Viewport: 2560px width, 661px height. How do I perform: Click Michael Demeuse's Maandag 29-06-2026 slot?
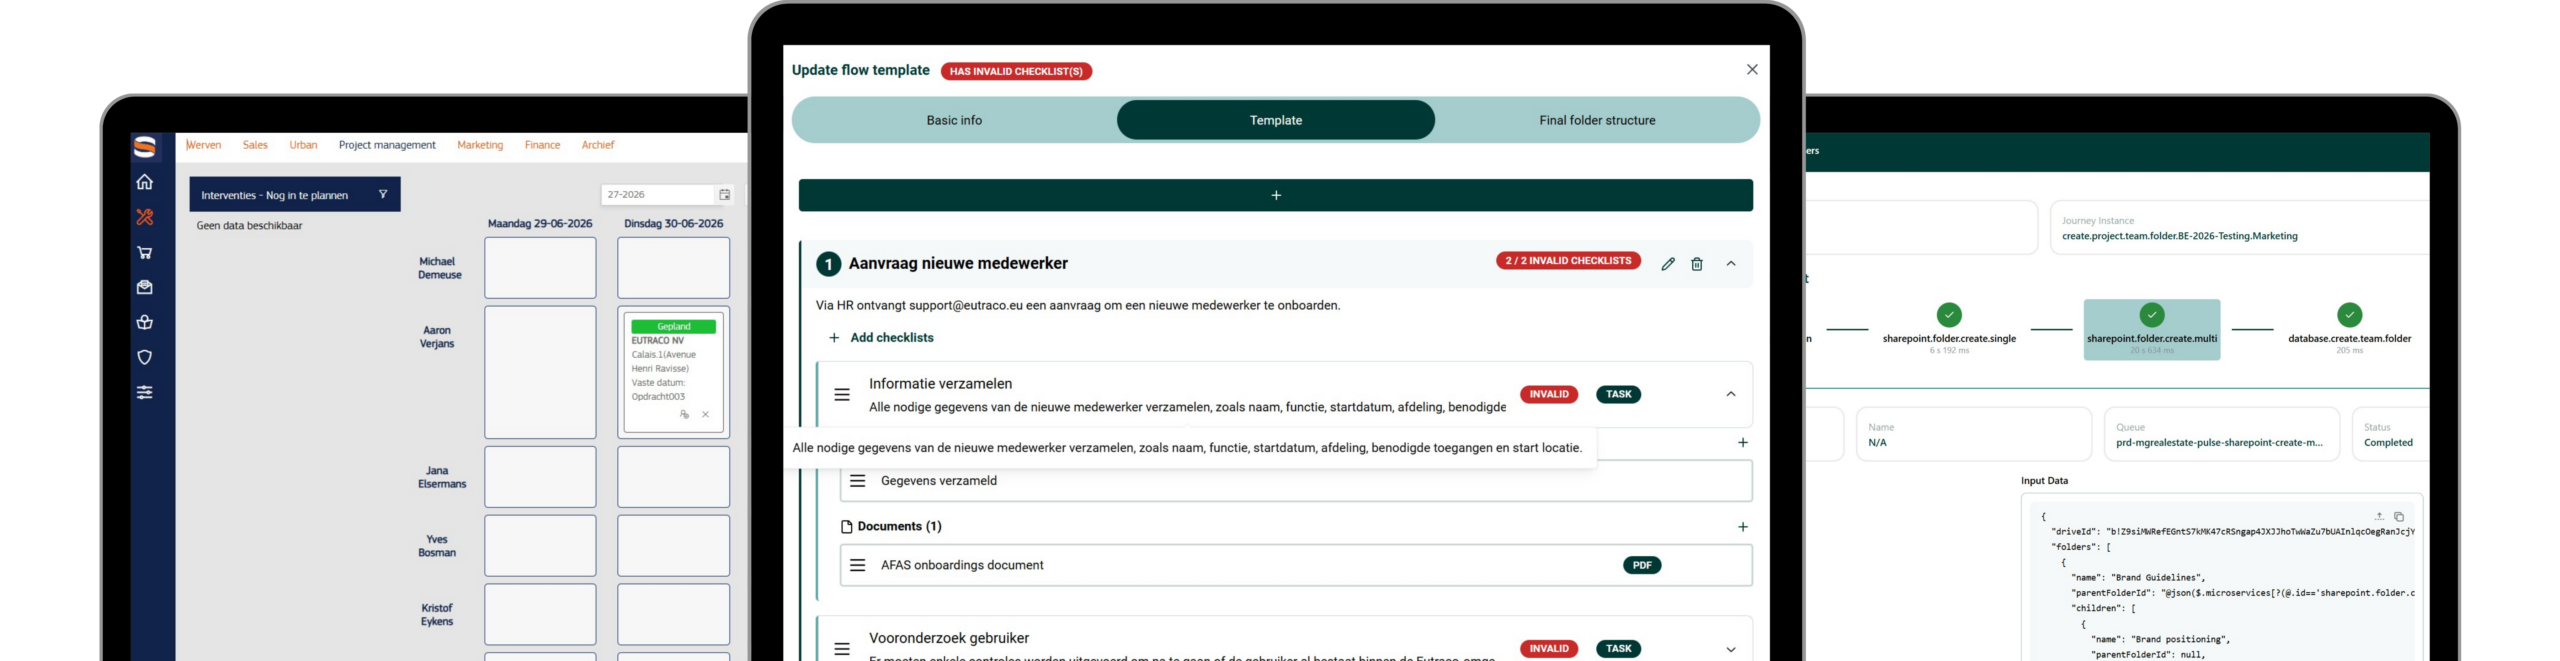click(540, 268)
